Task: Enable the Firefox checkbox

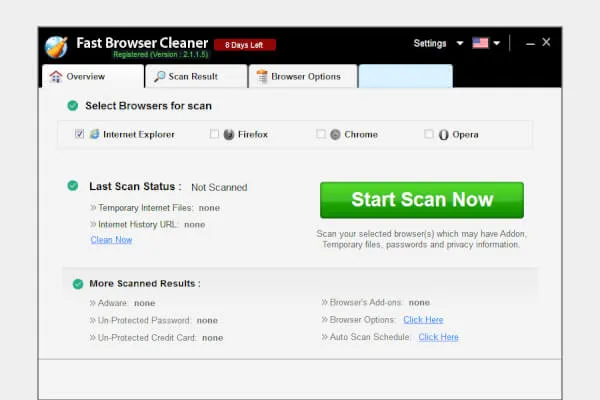Action: click(214, 134)
